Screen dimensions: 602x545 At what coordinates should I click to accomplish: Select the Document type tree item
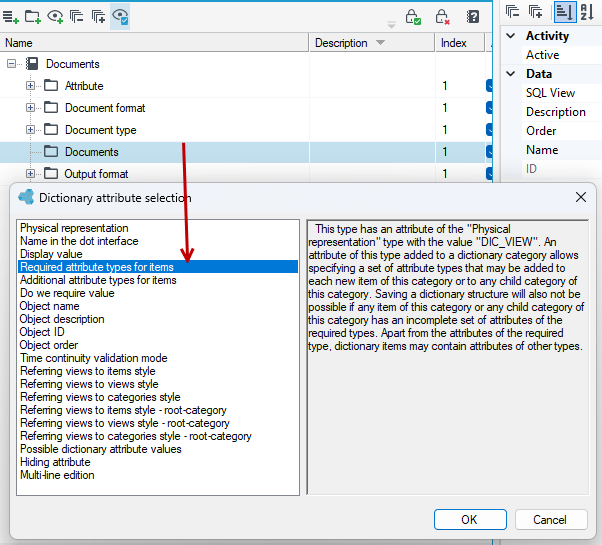click(x=101, y=130)
